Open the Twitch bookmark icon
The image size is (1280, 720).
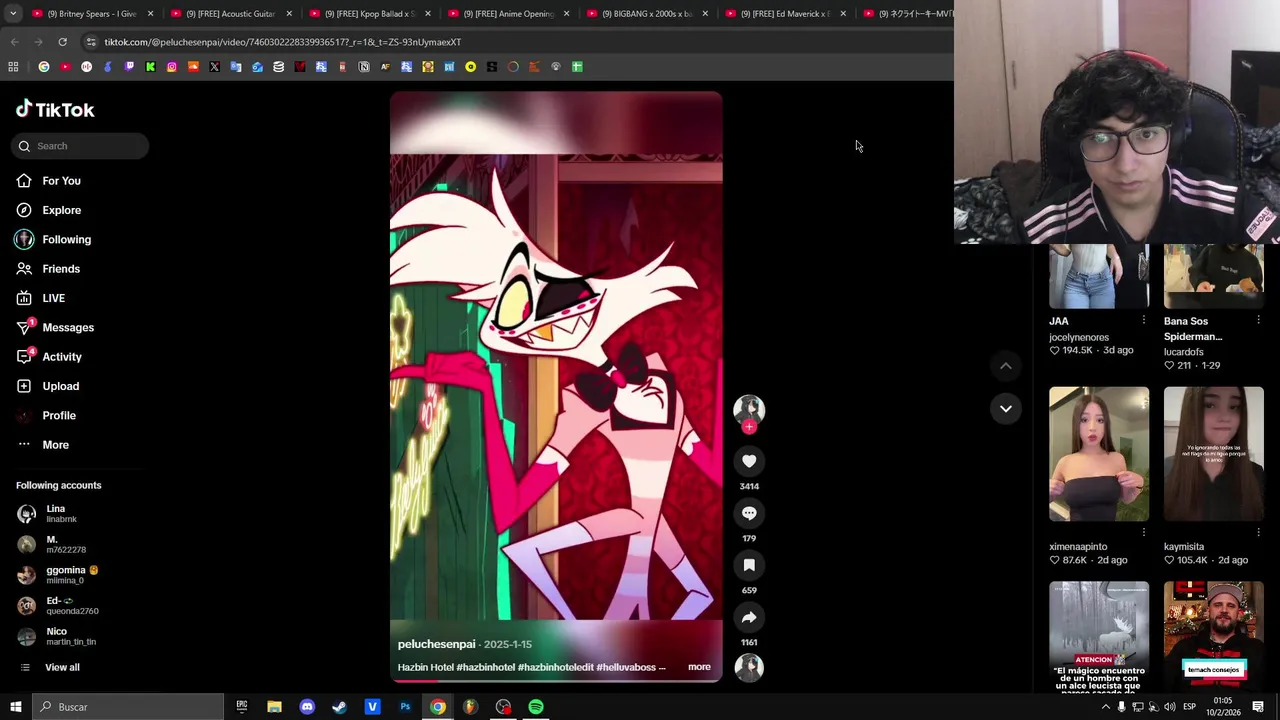pyautogui.click(x=129, y=67)
